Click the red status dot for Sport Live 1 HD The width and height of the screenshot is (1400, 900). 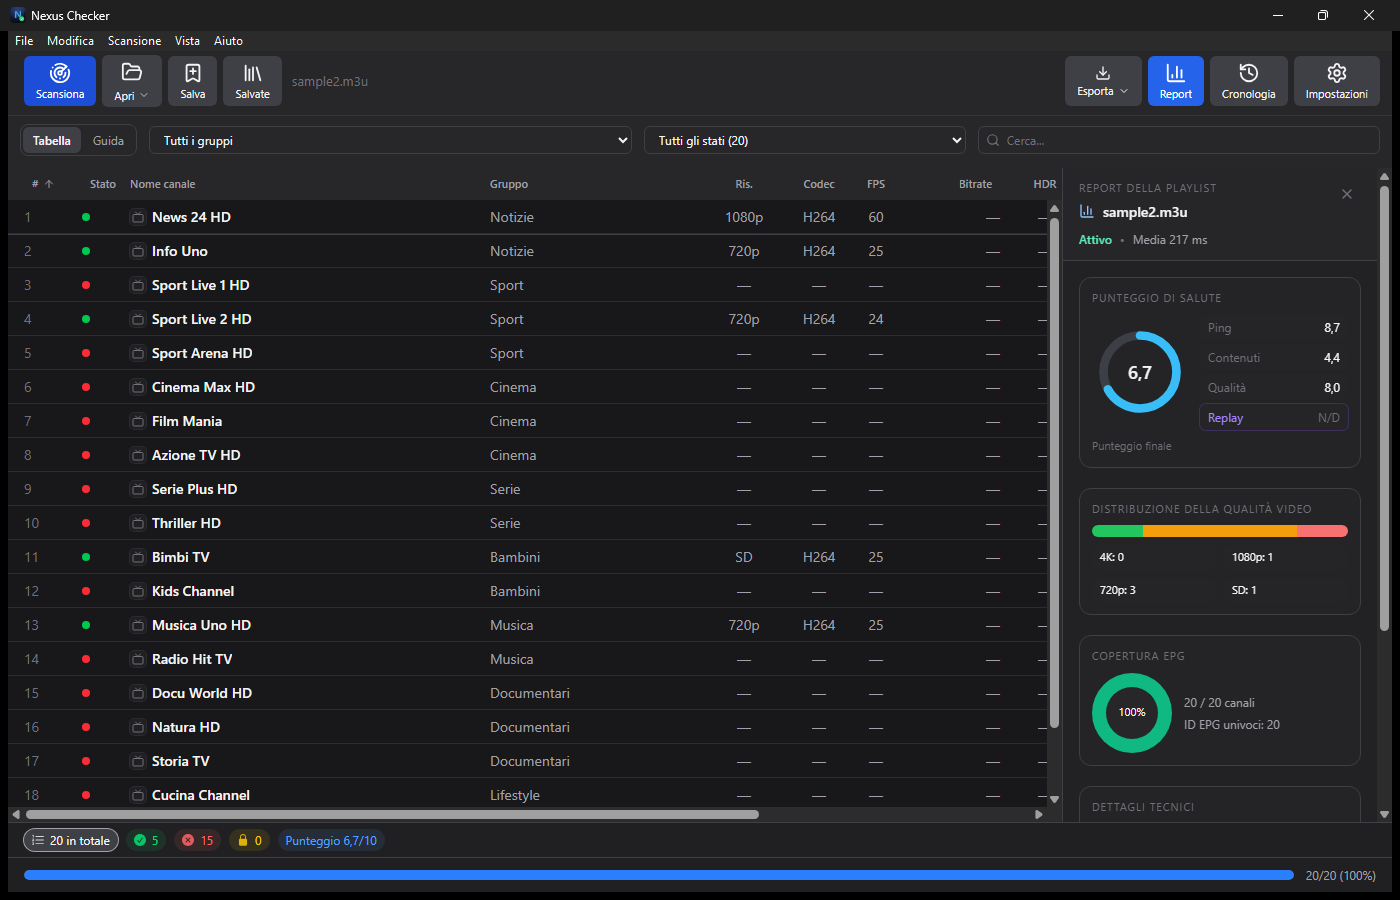pyautogui.click(x=86, y=285)
